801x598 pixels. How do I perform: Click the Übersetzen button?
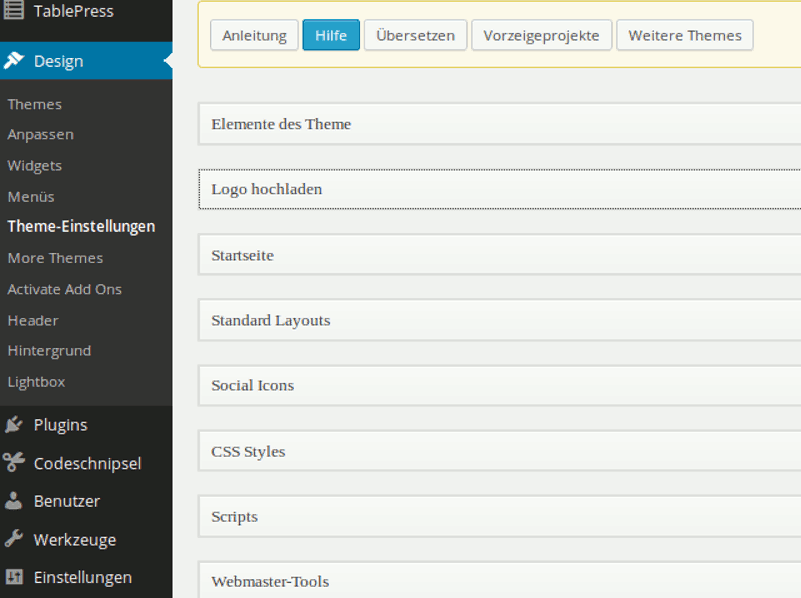[415, 35]
